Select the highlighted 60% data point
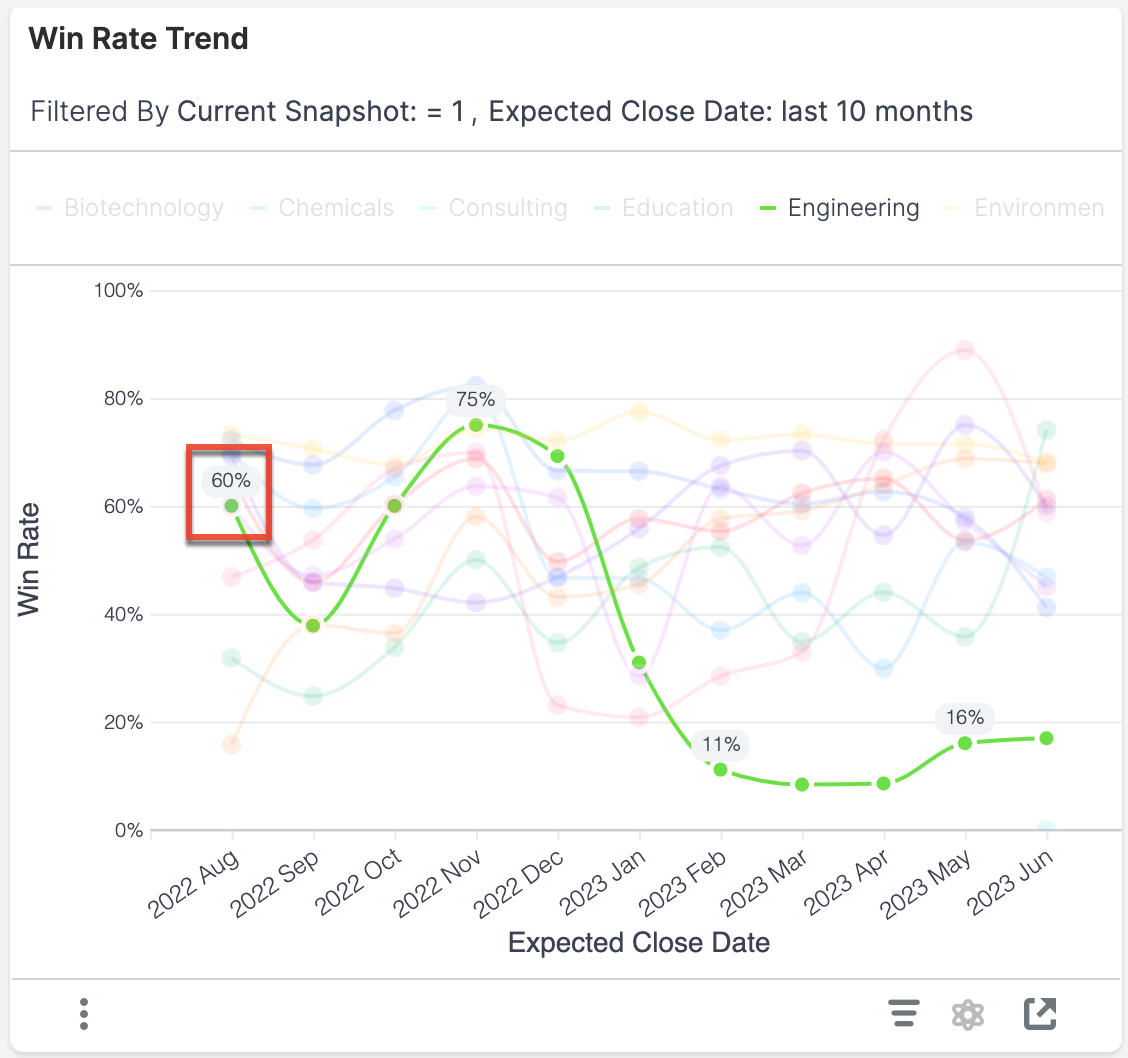Viewport: 1128px width, 1058px height. click(x=232, y=506)
